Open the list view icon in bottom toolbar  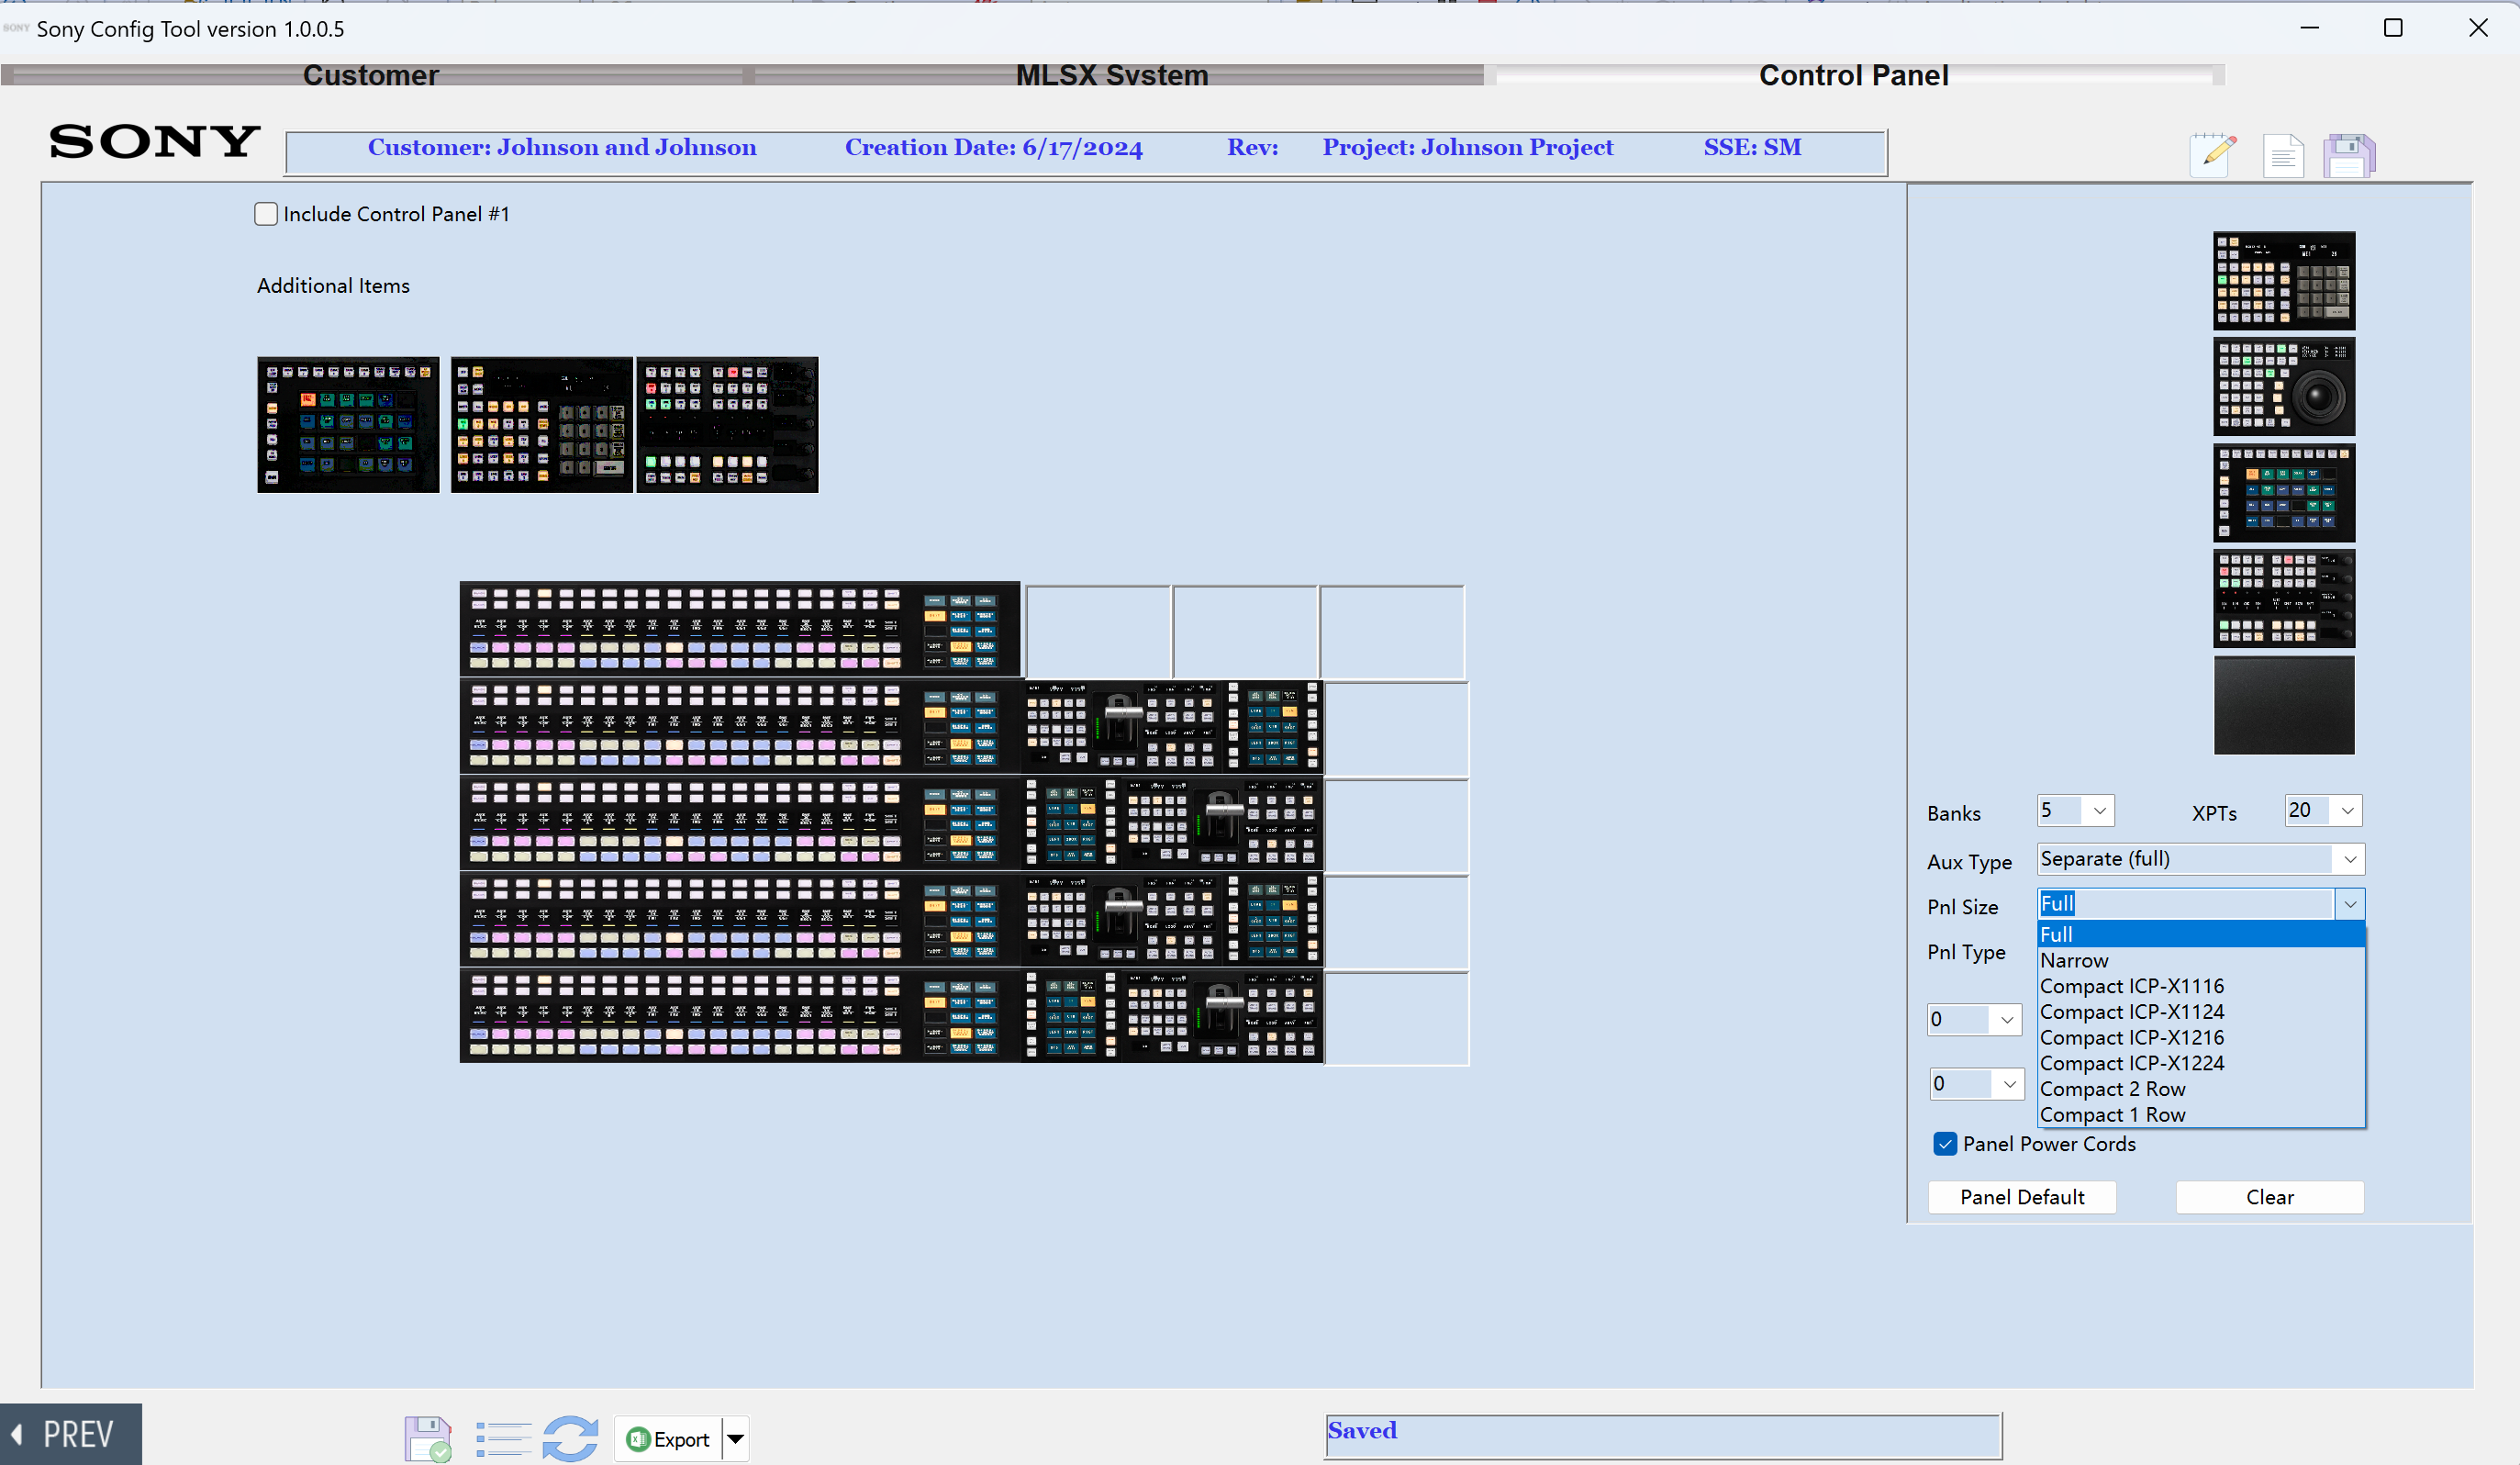[503, 1439]
